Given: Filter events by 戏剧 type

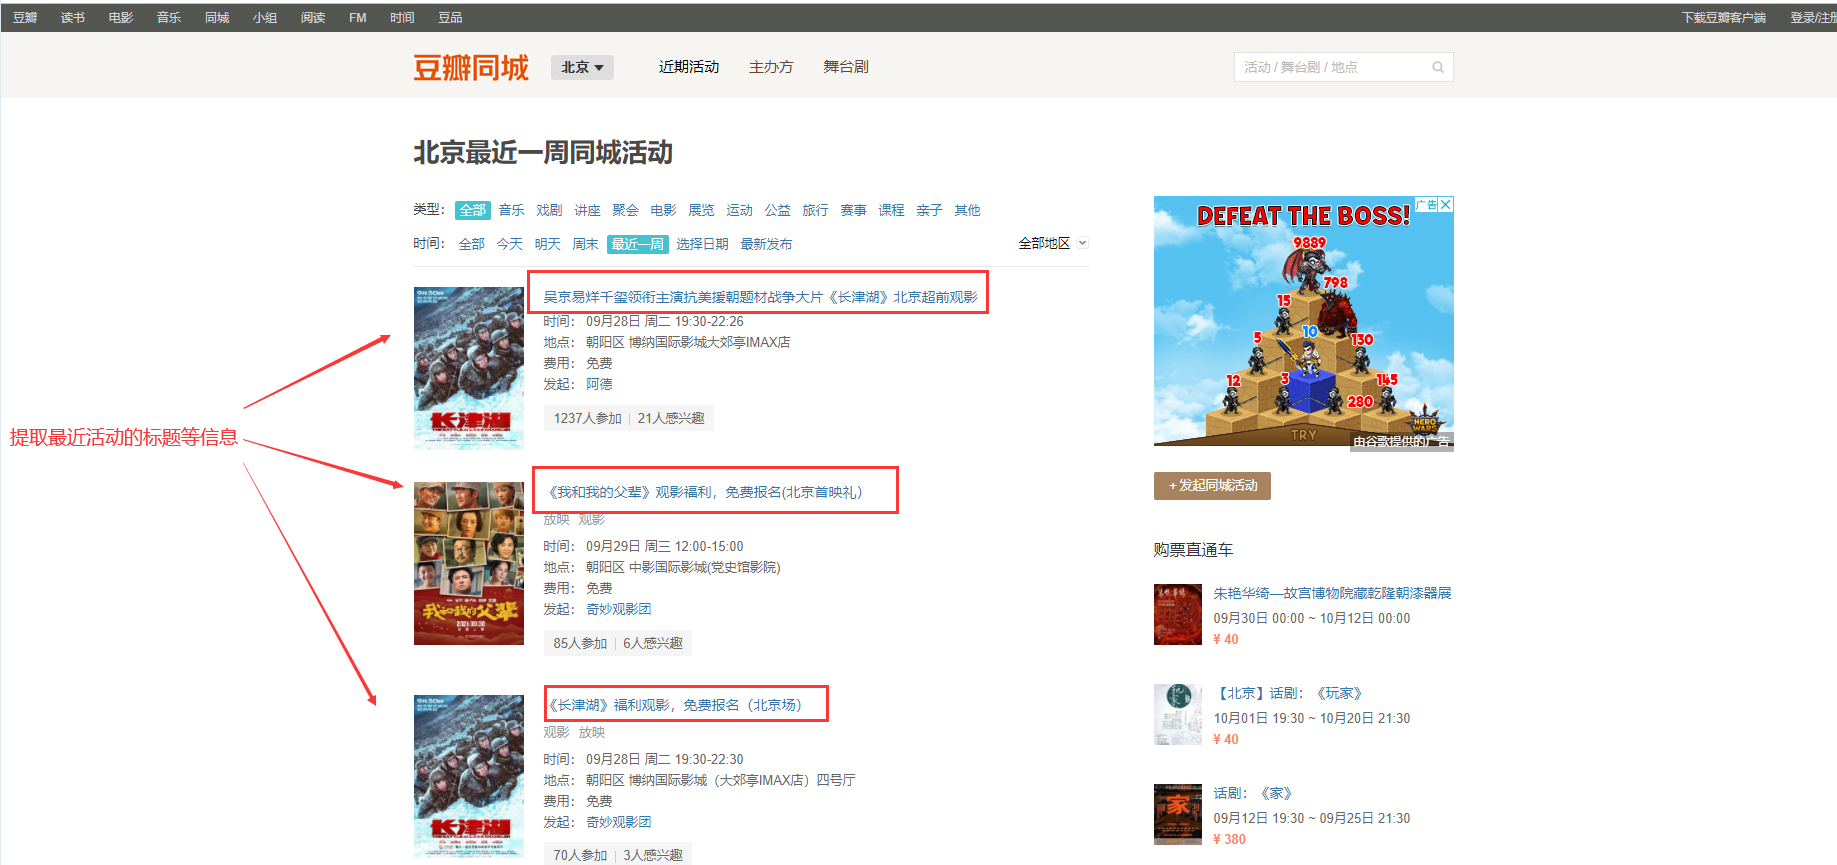Looking at the screenshot, I should click(550, 210).
